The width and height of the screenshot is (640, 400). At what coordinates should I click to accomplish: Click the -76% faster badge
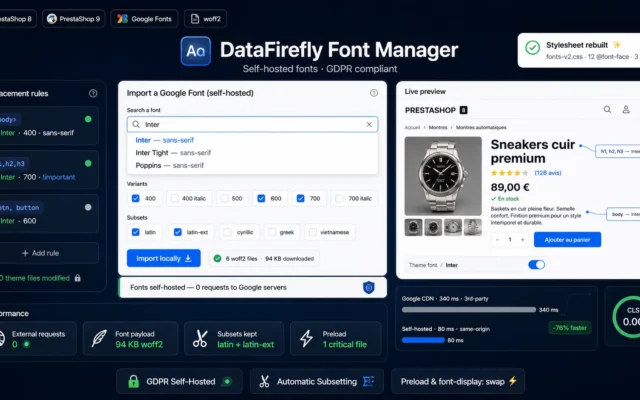point(570,328)
